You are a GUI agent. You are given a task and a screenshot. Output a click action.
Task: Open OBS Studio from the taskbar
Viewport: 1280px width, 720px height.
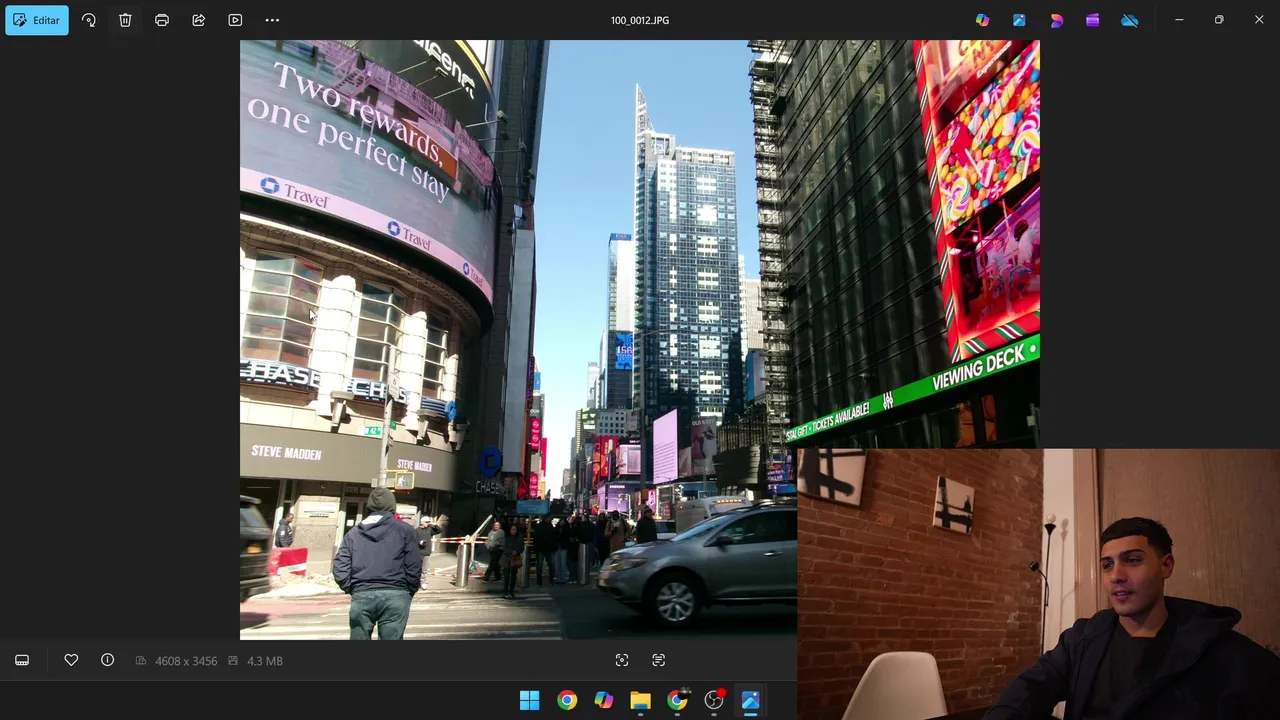[x=714, y=700]
